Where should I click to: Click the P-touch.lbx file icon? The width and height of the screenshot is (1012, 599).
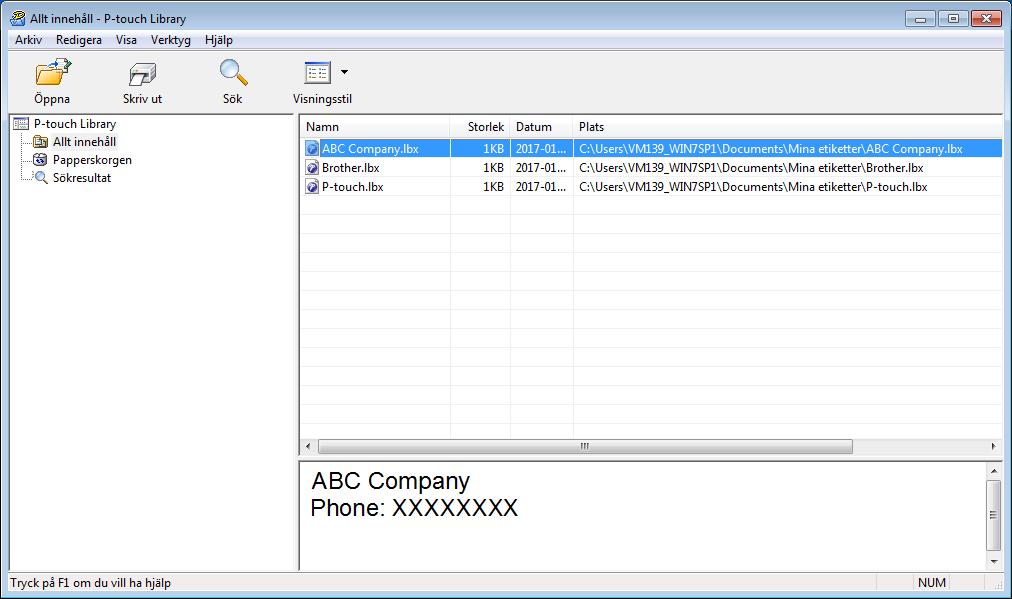pyautogui.click(x=312, y=187)
